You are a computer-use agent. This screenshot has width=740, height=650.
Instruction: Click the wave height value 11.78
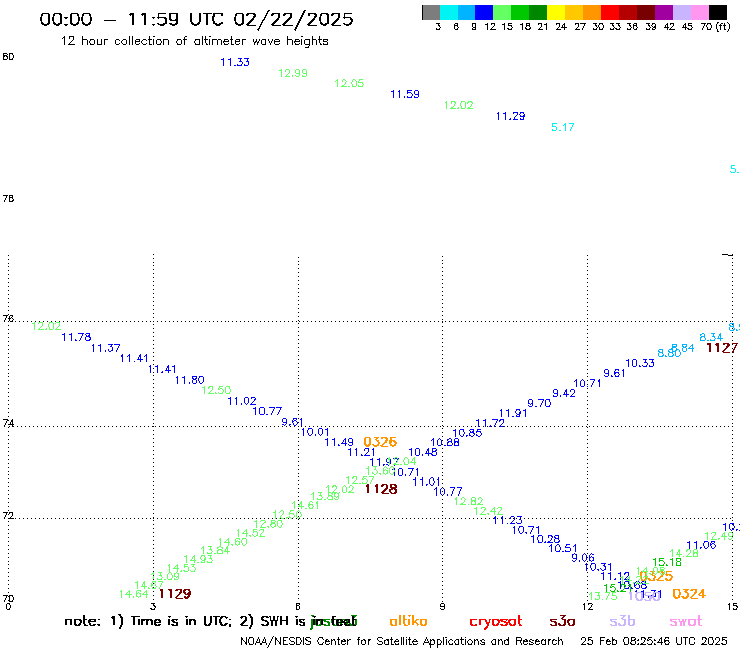coord(76,337)
